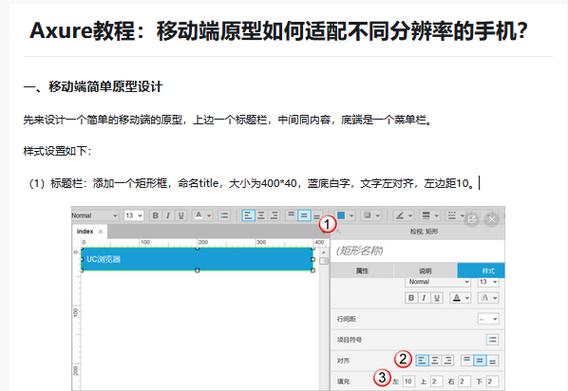Click Italic in the style panel
Viewport: 568px width, 391px height.
[423, 298]
